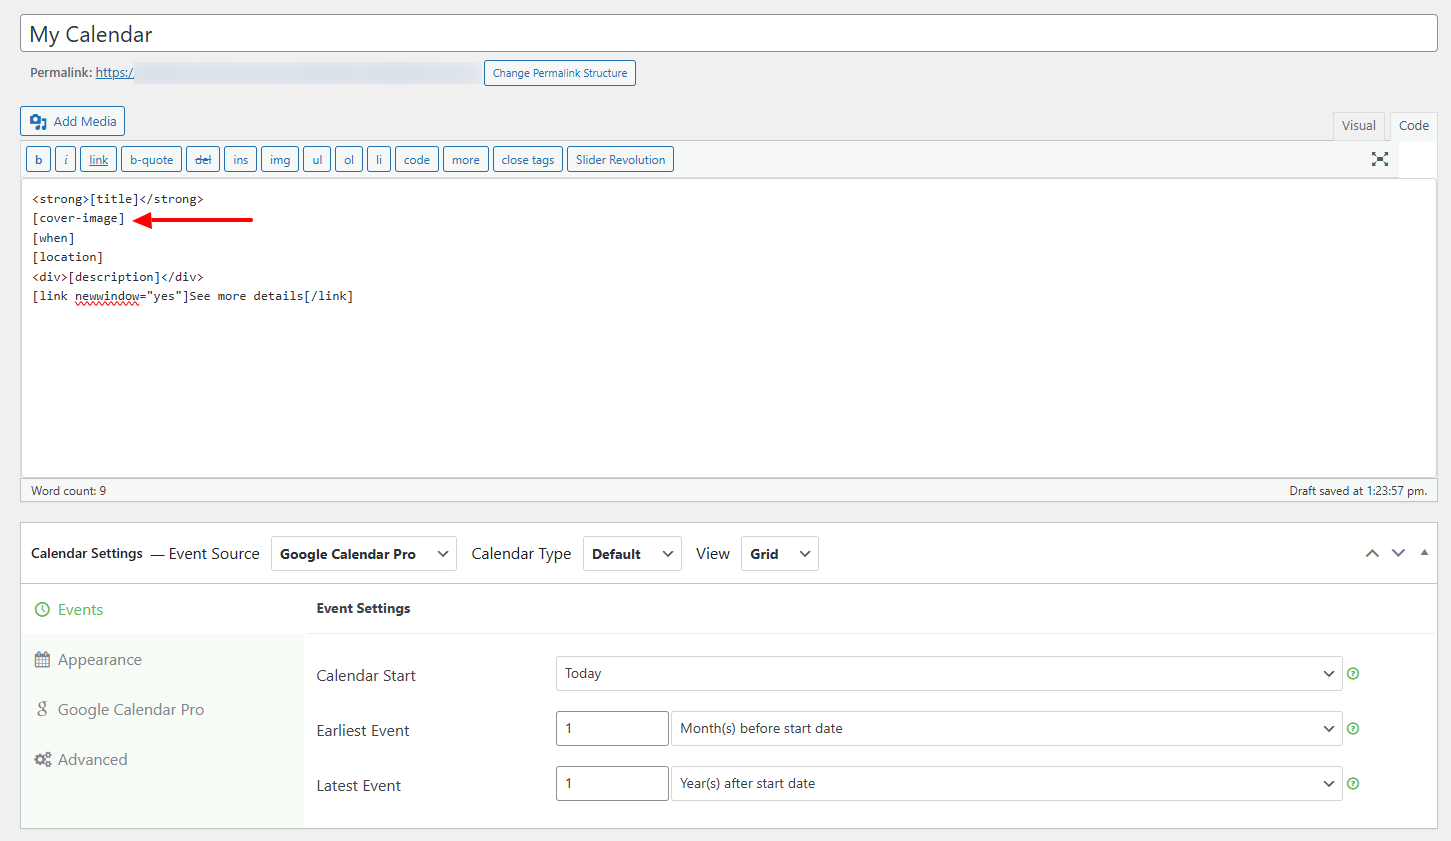Screen dimensions: 1451x841
Task: Click the permalink URL link
Action: (114, 73)
